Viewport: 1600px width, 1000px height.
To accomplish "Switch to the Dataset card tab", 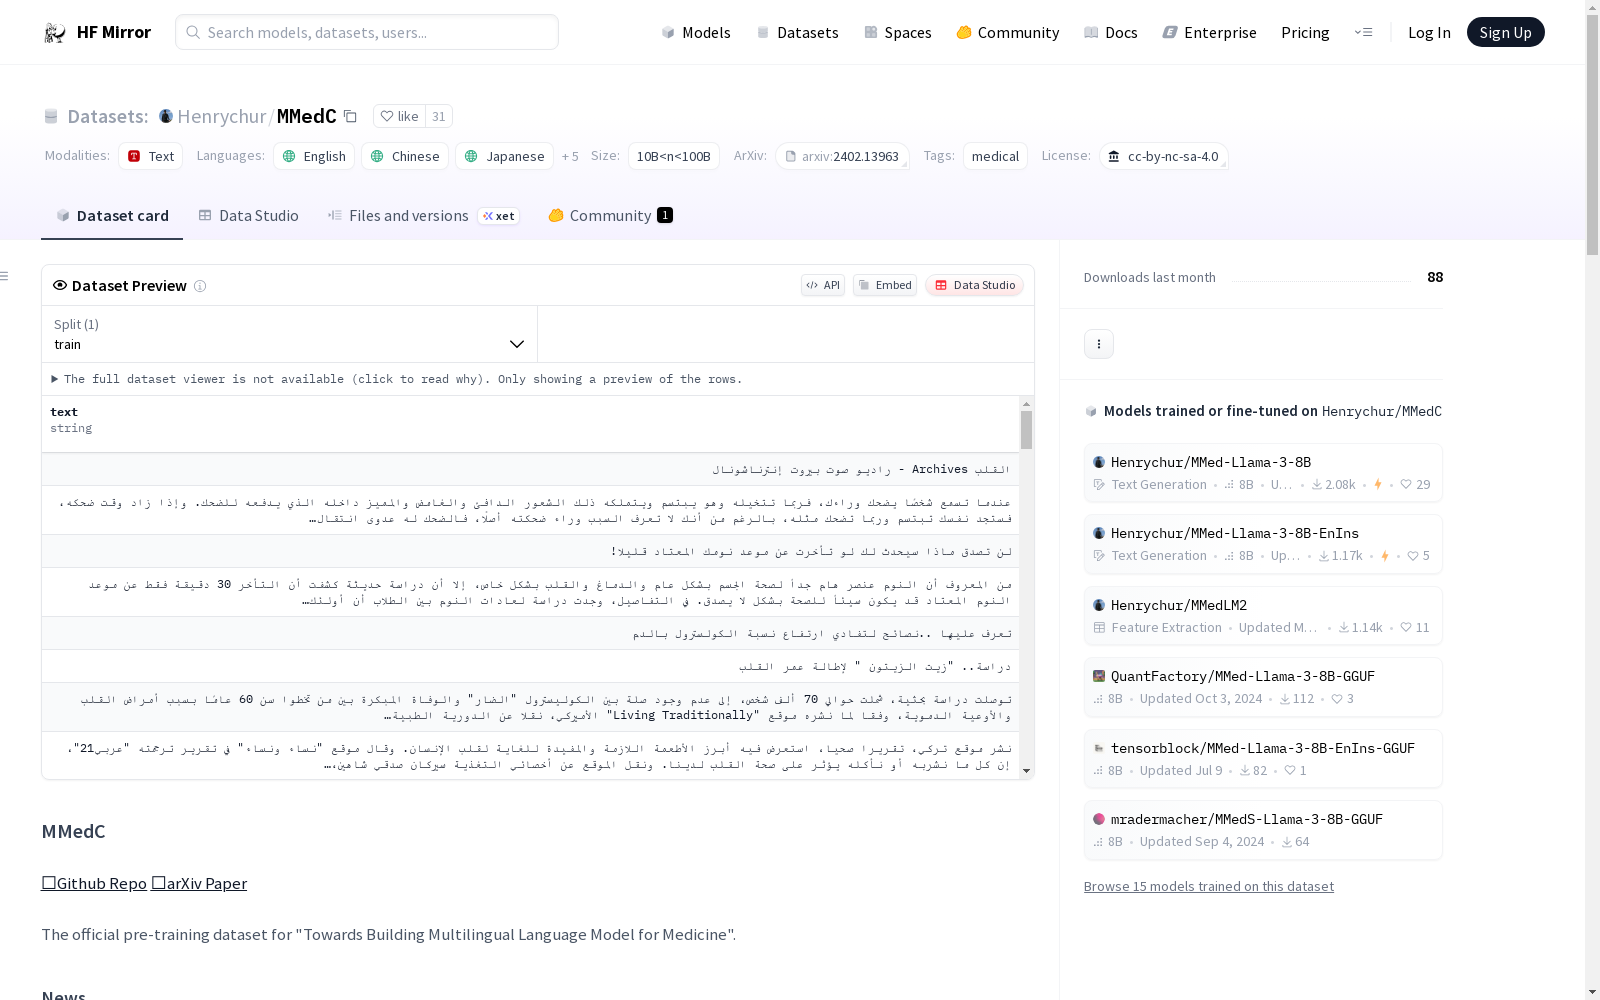I will click(112, 216).
